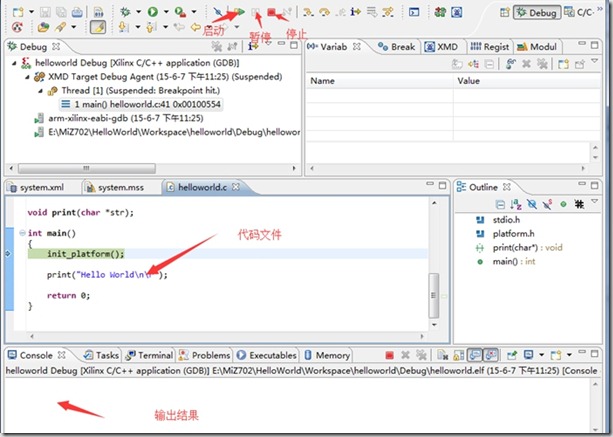Click Variables Show Type Names icon

tap(457, 64)
